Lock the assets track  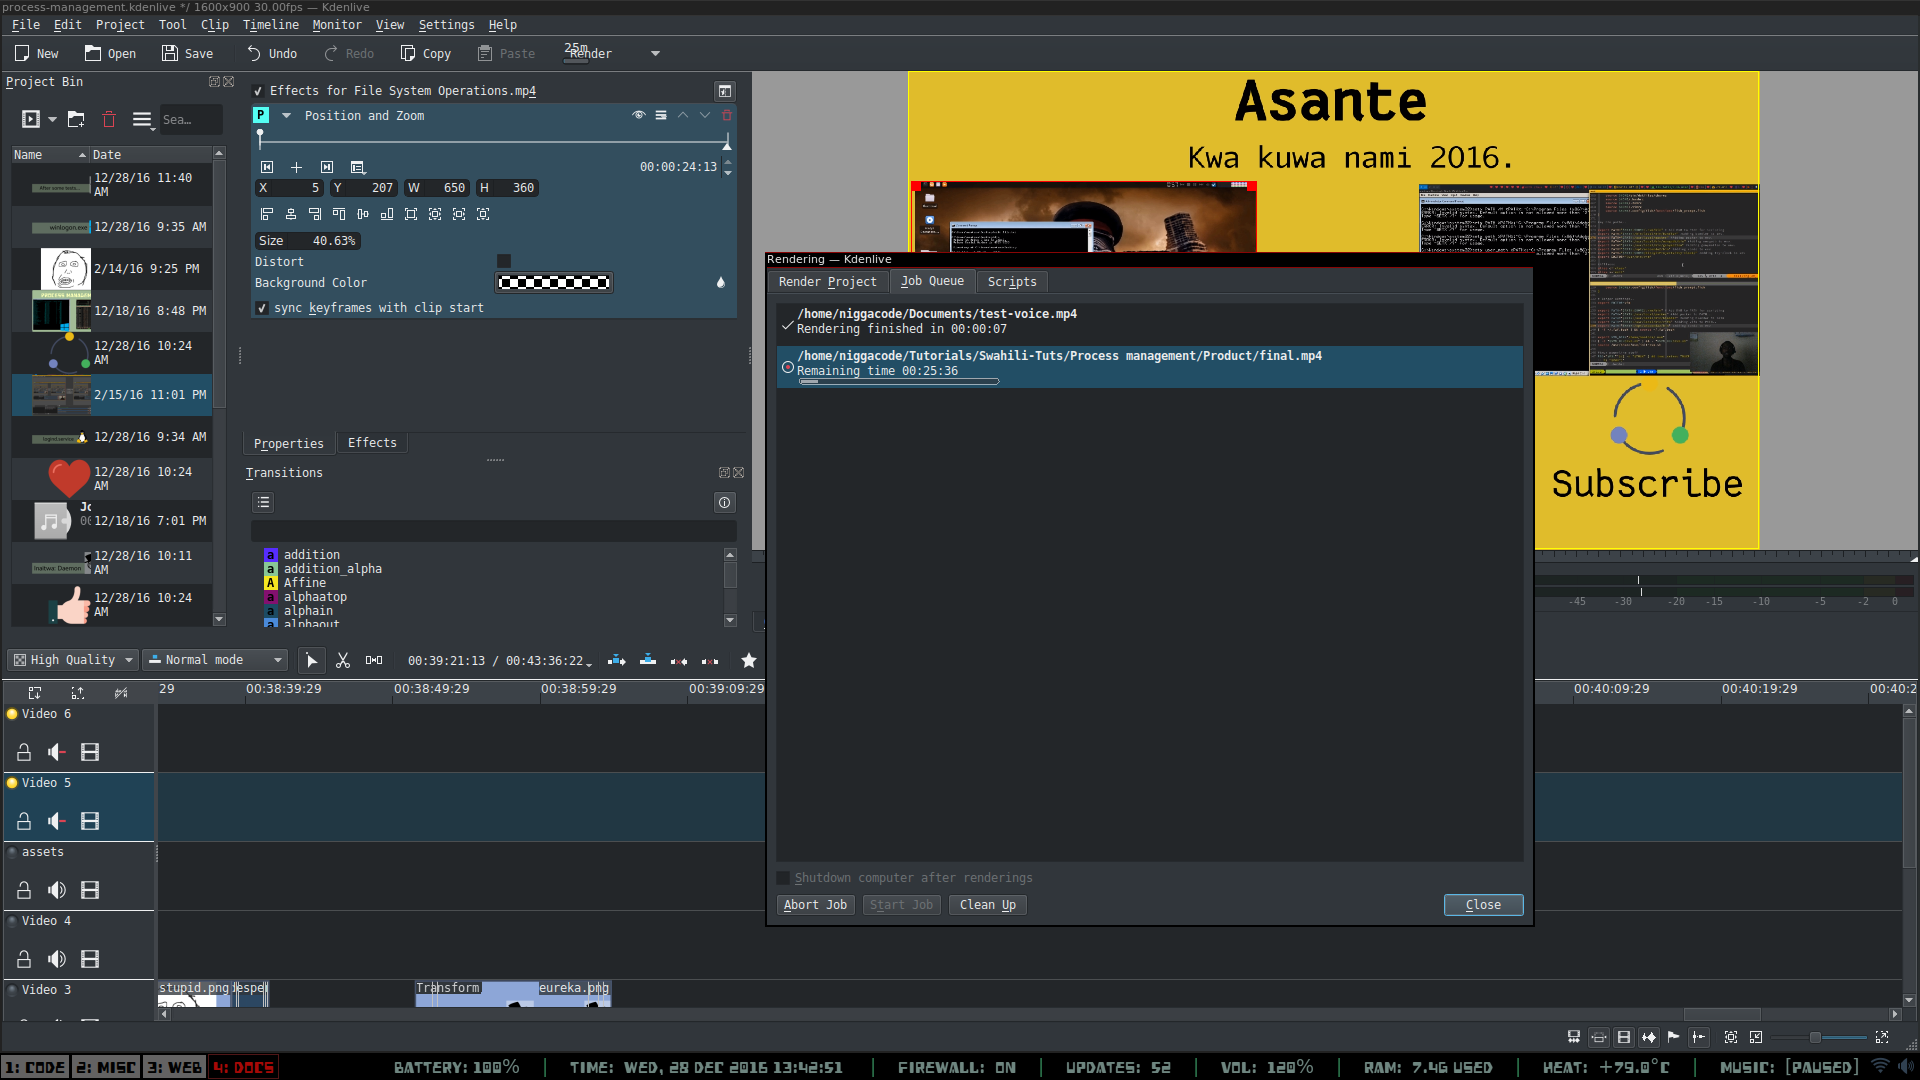click(24, 890)
